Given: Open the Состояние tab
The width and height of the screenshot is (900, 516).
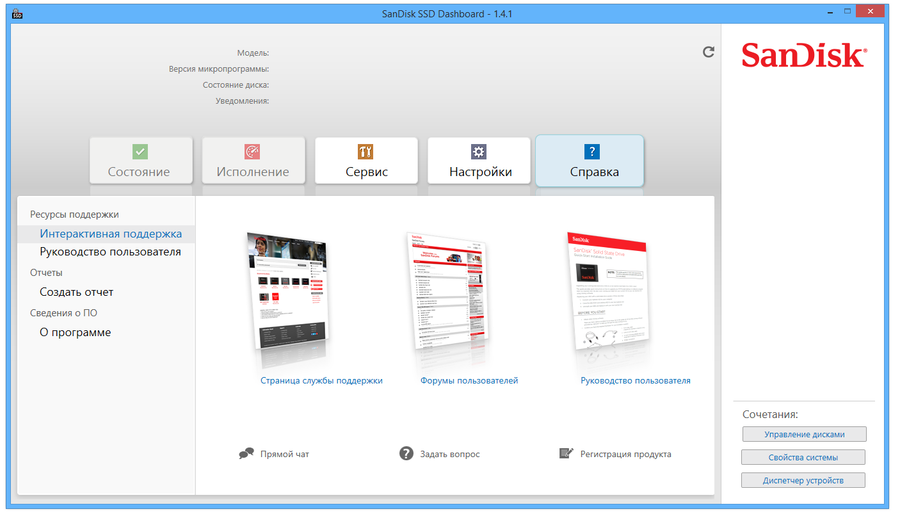Looking at the screenshot, I should coord(141,160).
